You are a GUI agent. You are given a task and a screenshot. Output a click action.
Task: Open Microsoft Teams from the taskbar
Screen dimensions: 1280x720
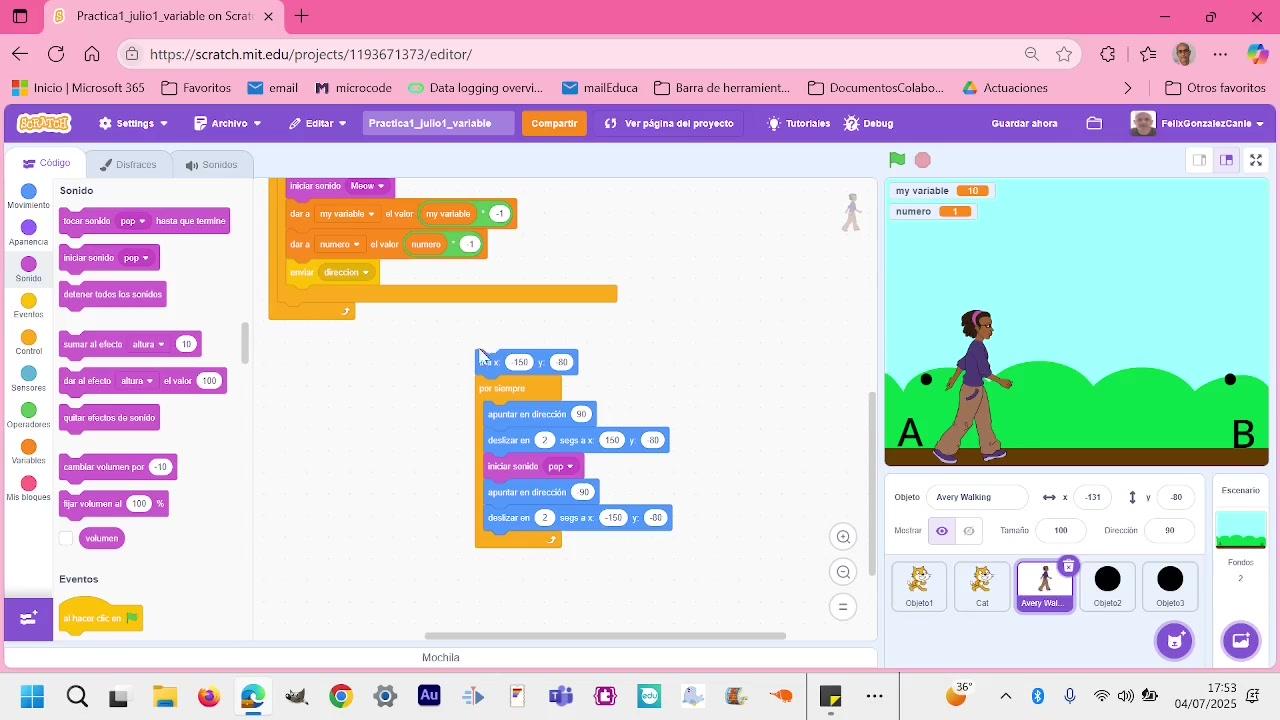[560, 697]
